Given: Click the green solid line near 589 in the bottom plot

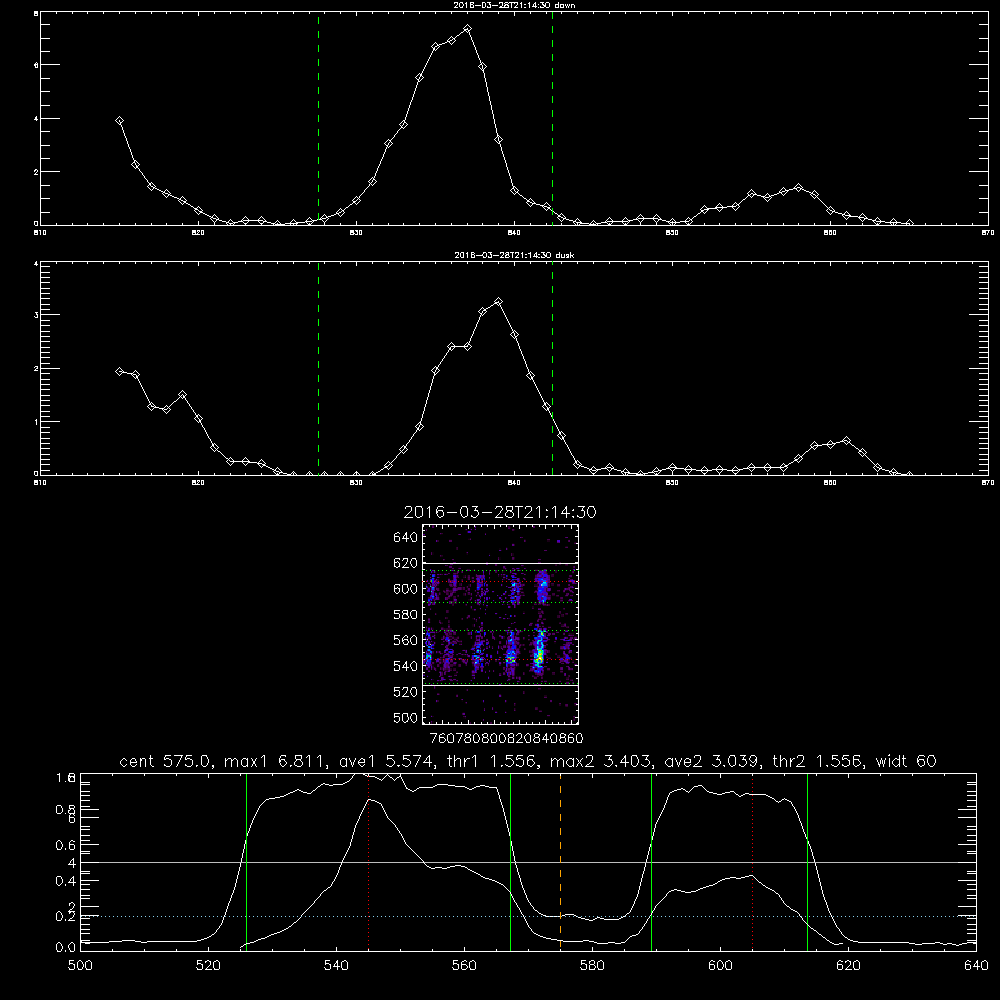Looking at the screenshot, I should [651, 862].
